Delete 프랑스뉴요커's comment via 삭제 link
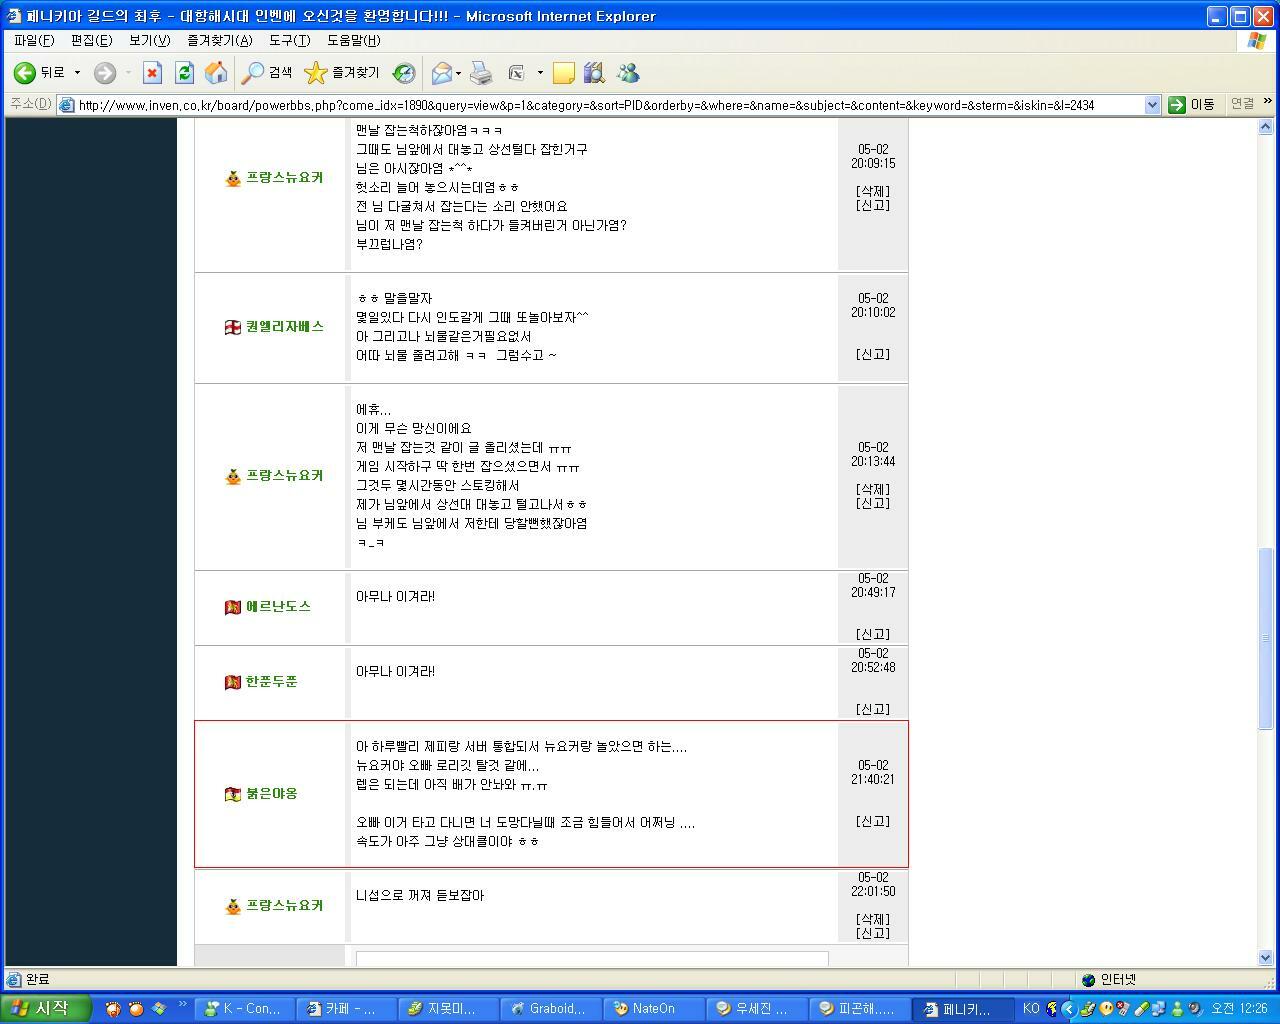Viewport: 1280px width, 1024px height. [x=871, y=919]
